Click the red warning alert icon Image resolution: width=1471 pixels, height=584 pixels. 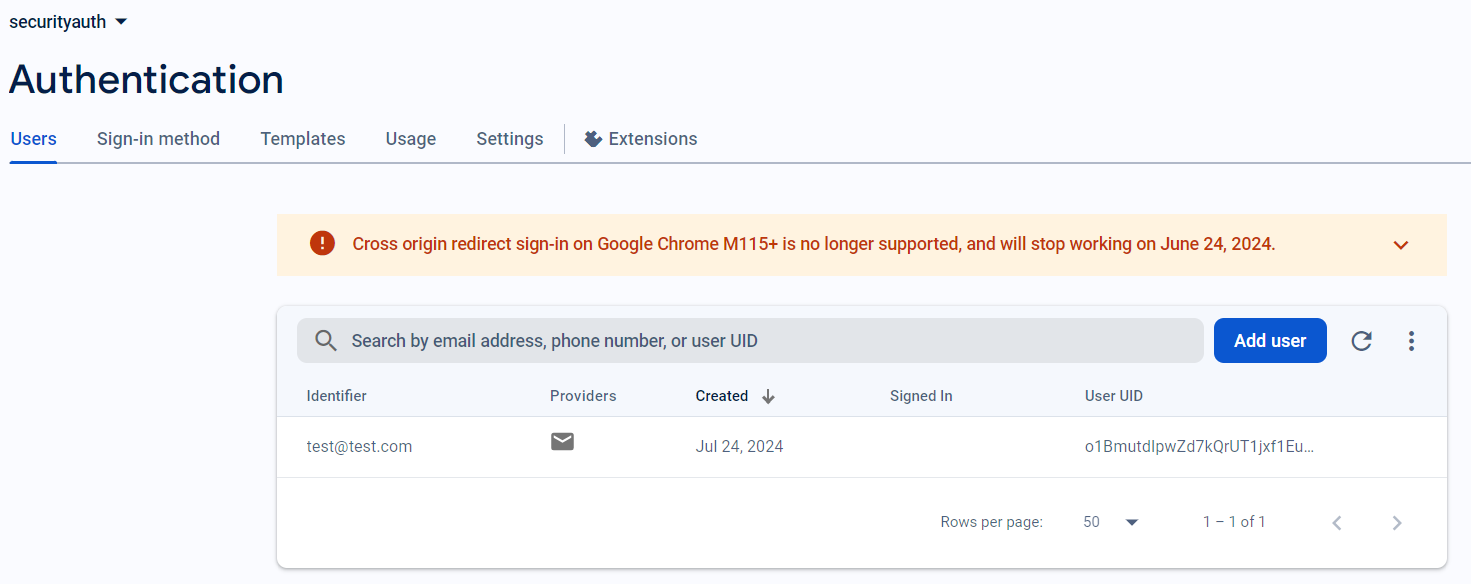[x=322, y=243]
